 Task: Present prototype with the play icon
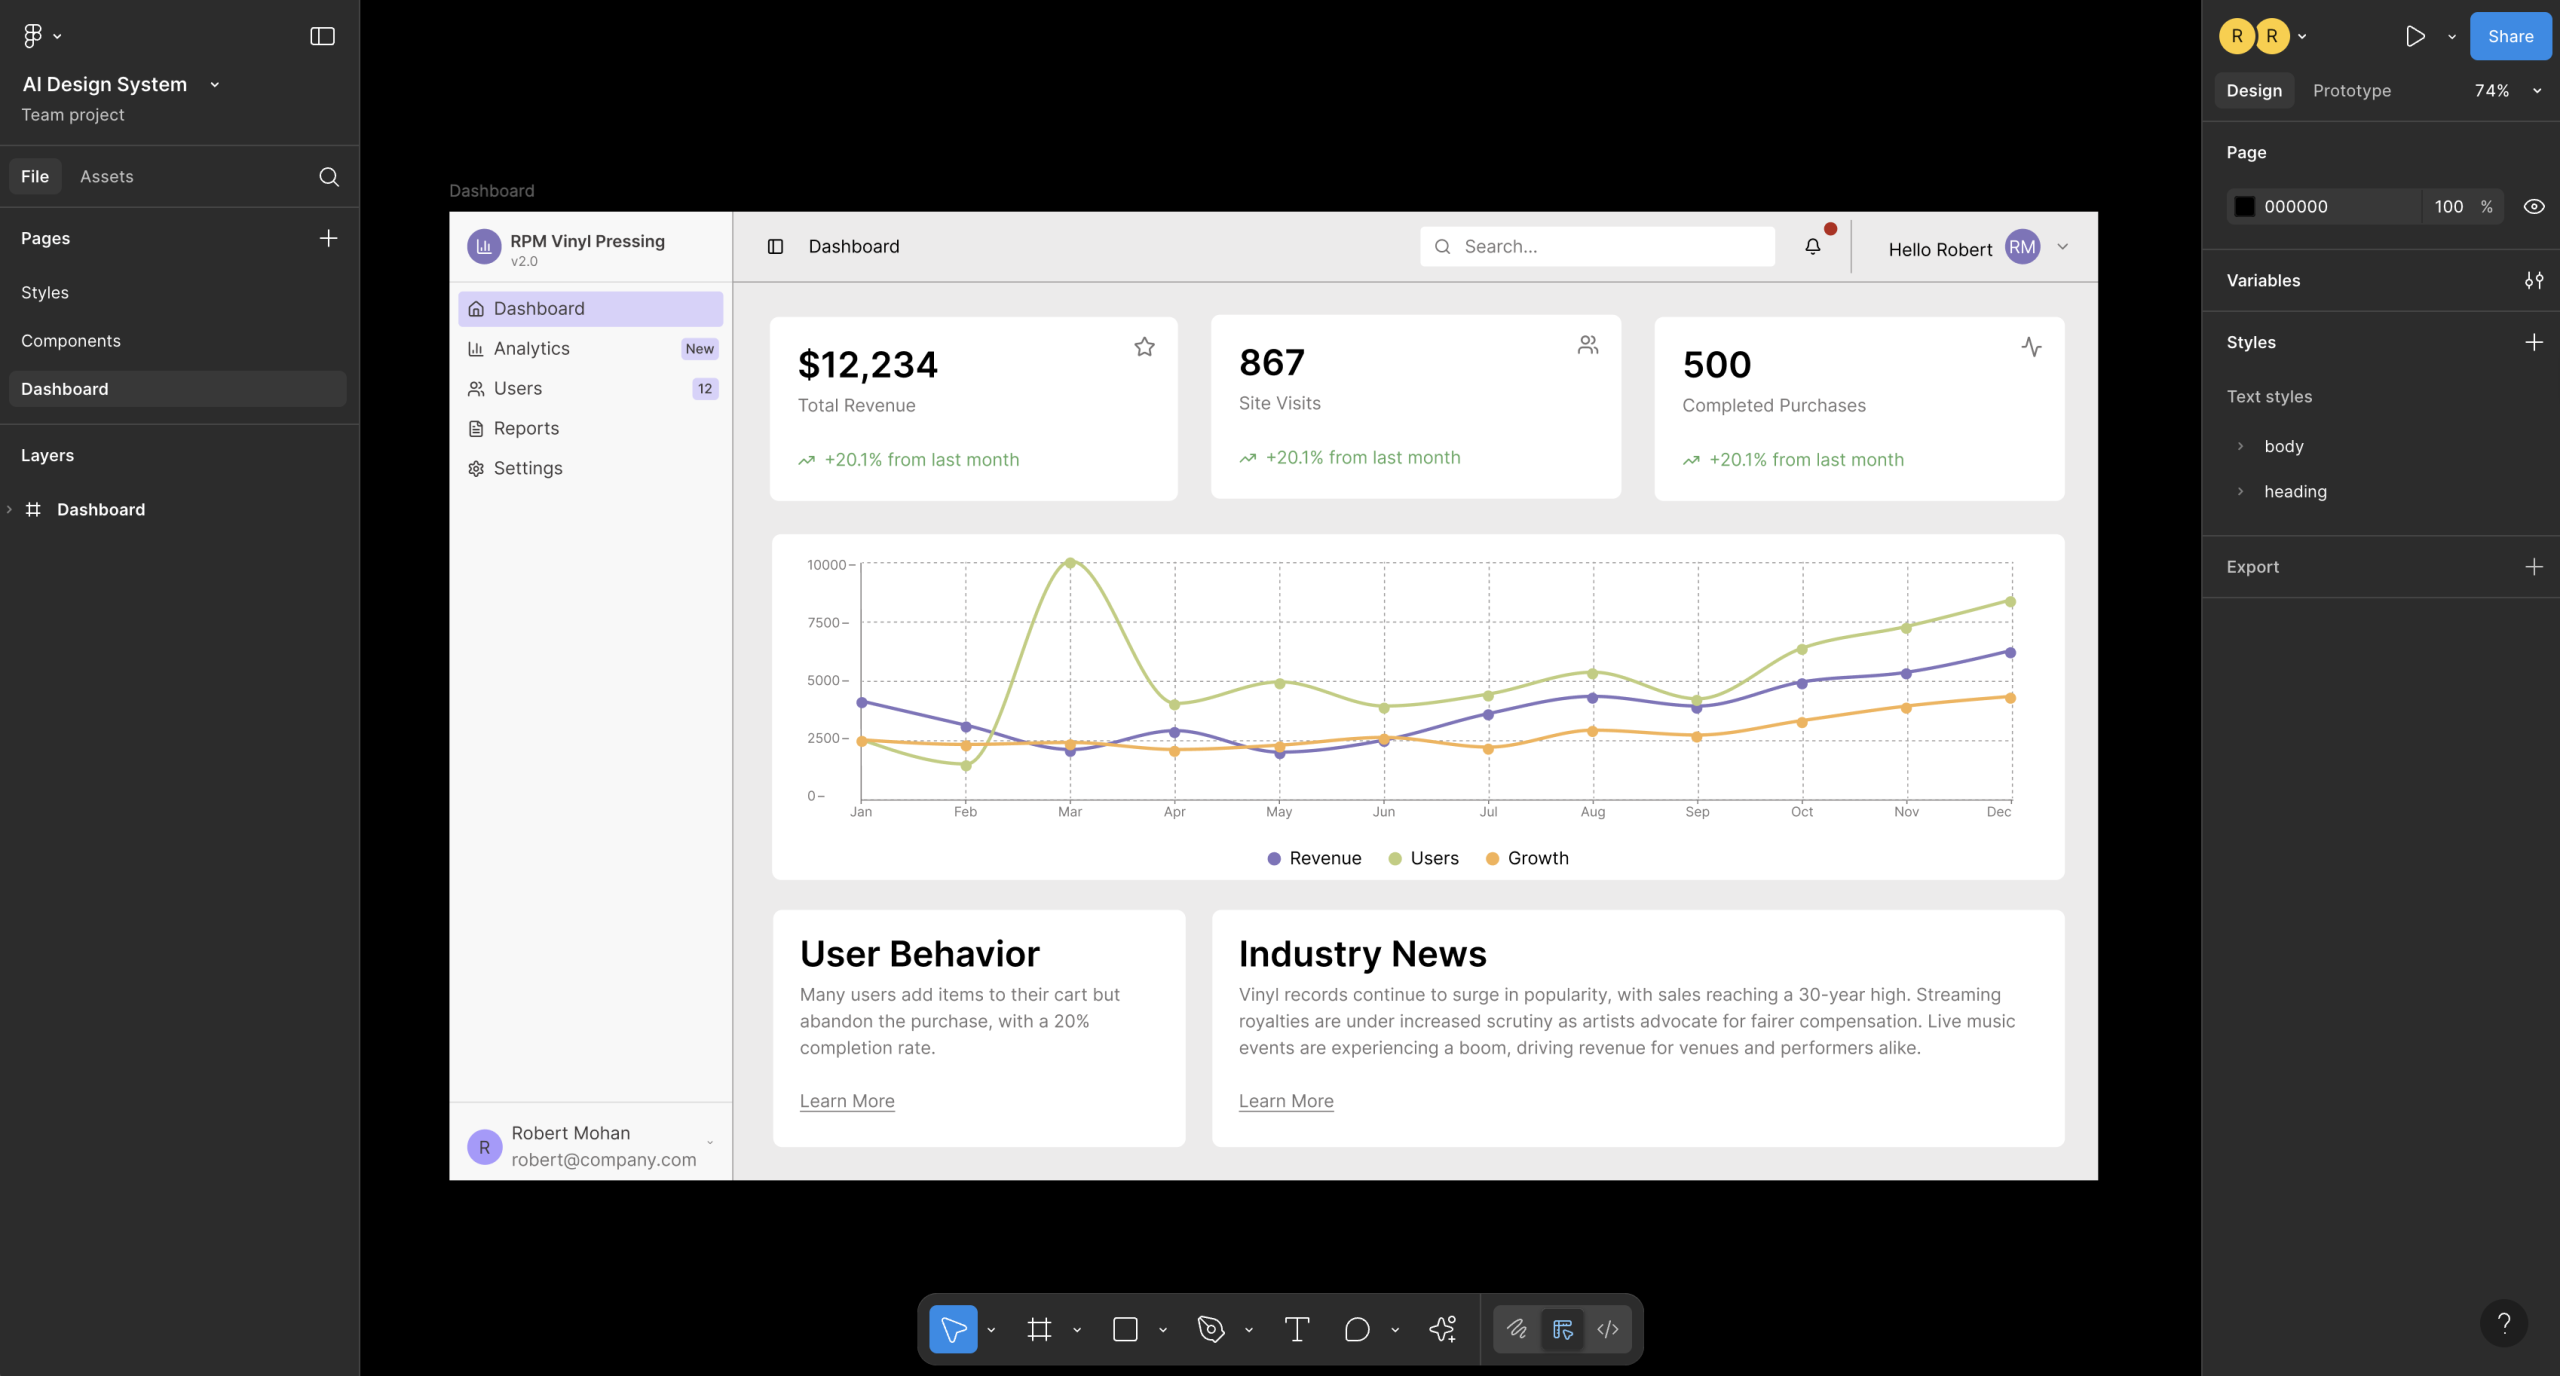pyautogui.click(x=2415, y=37)
